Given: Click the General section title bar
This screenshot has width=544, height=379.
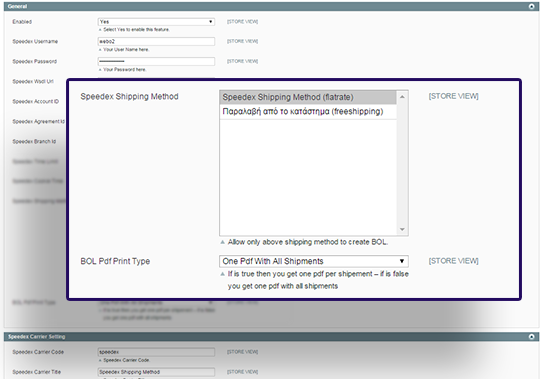Looking at the screenshot, I should click(x=271, y=6).
